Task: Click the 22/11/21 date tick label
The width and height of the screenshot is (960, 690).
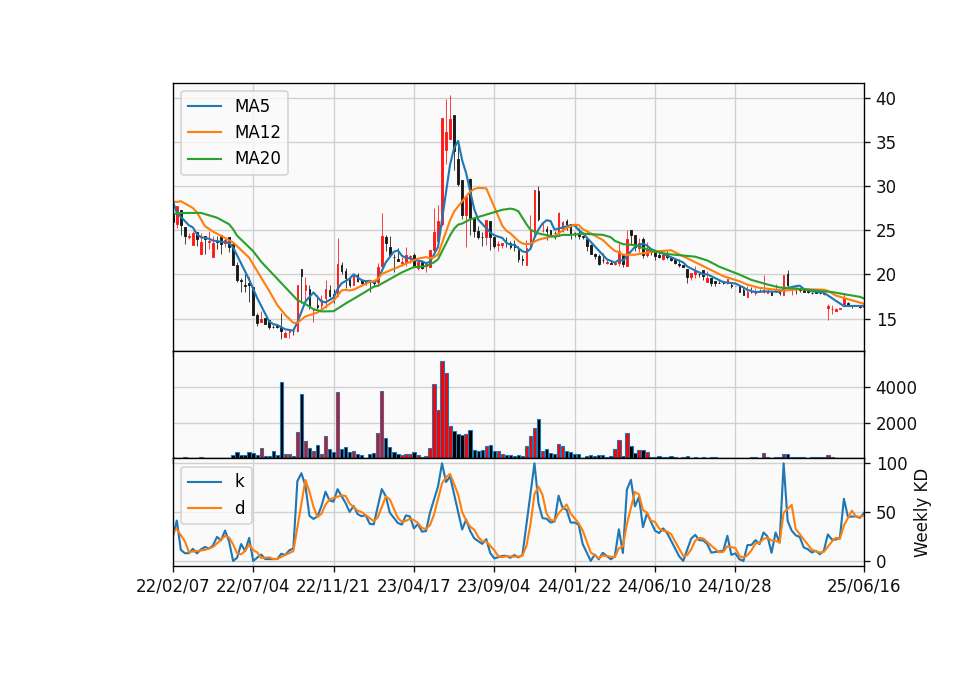Action: tap(333, 587)
